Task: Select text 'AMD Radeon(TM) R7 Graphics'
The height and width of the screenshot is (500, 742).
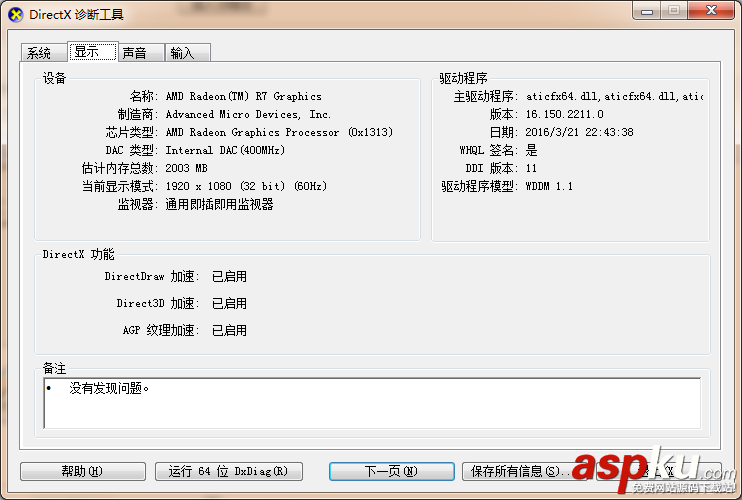Action: point(243,96)
